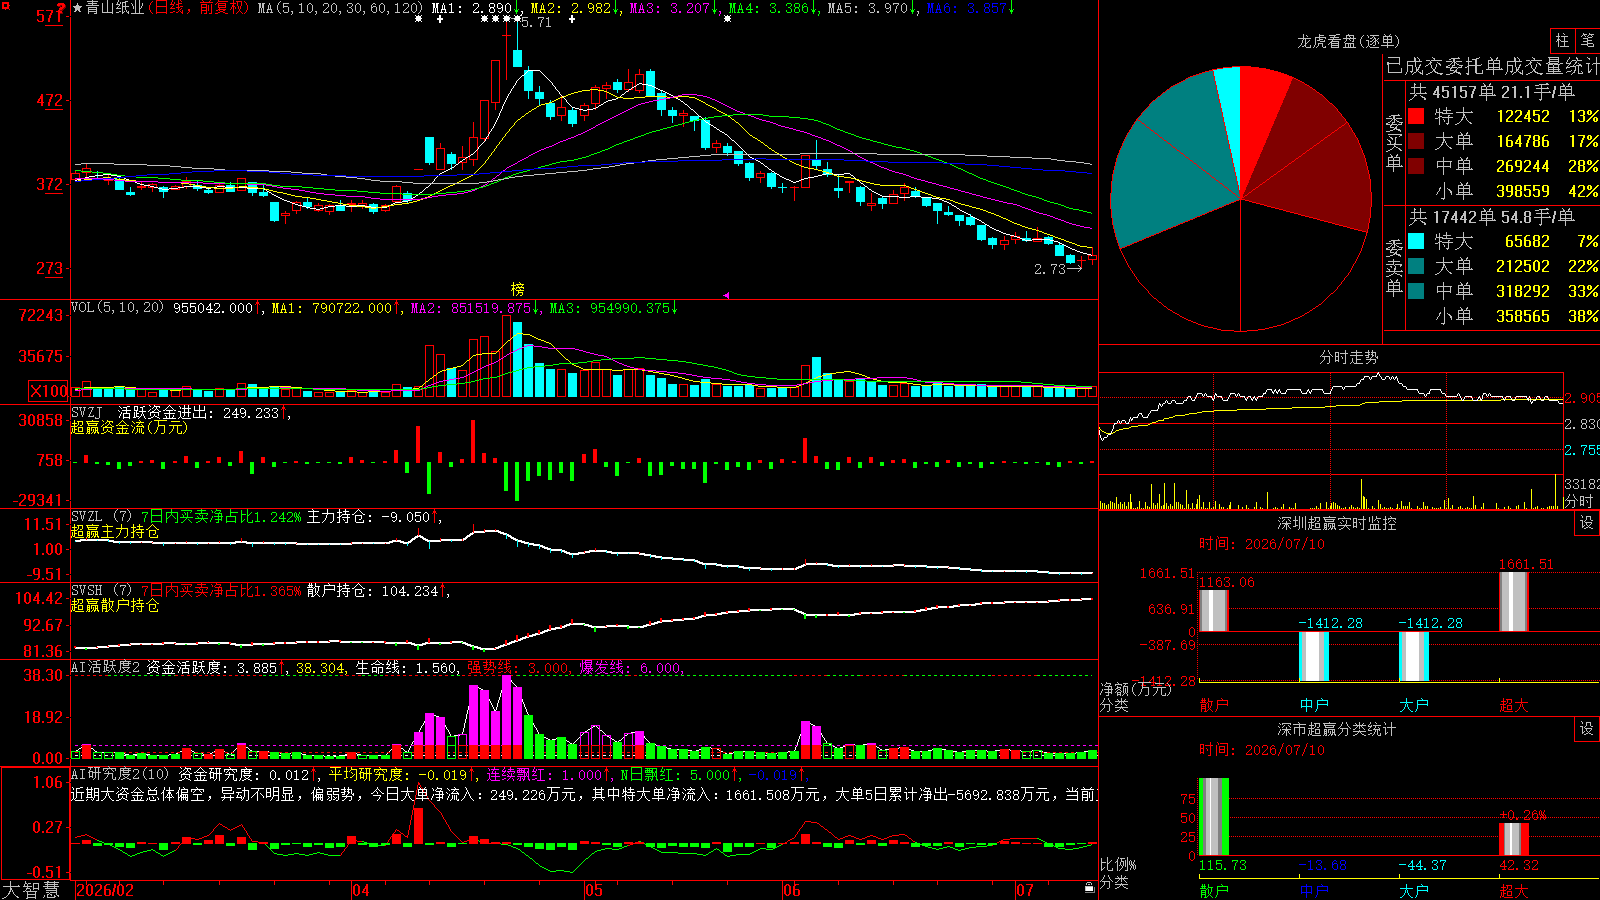
Task: Select the SVZL (7) indicator label
Action: (x=101, y=517)
